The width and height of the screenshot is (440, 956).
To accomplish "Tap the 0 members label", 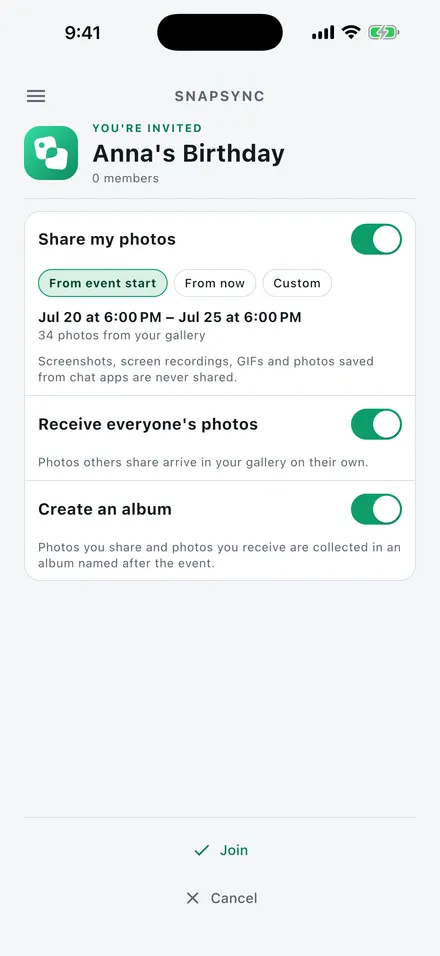I will (126, 178).
